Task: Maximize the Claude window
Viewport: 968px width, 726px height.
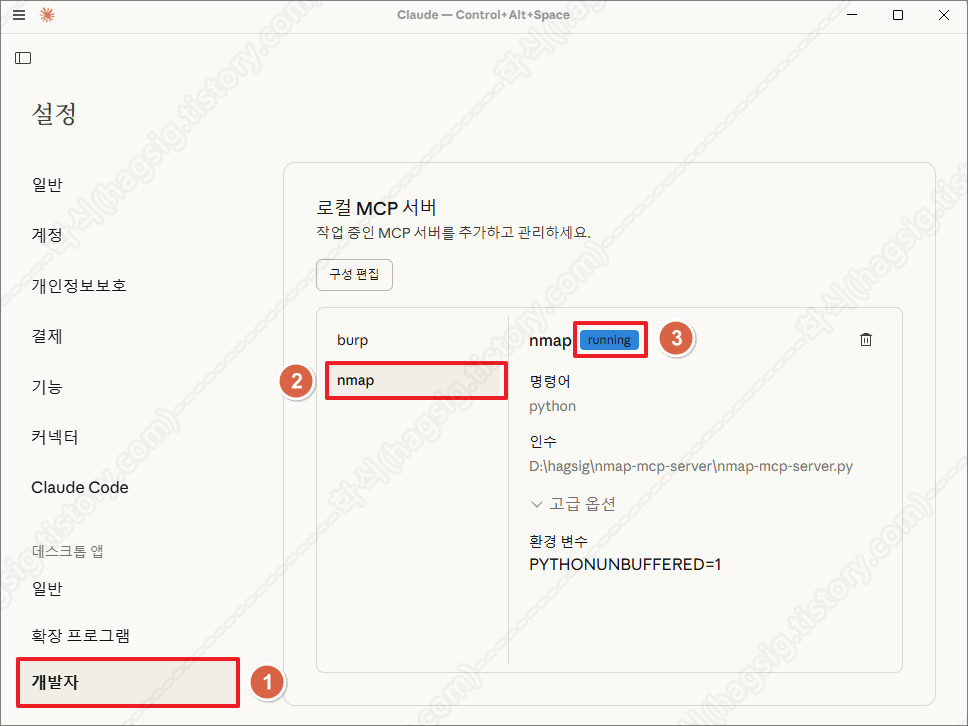Action: pos(898,15)
